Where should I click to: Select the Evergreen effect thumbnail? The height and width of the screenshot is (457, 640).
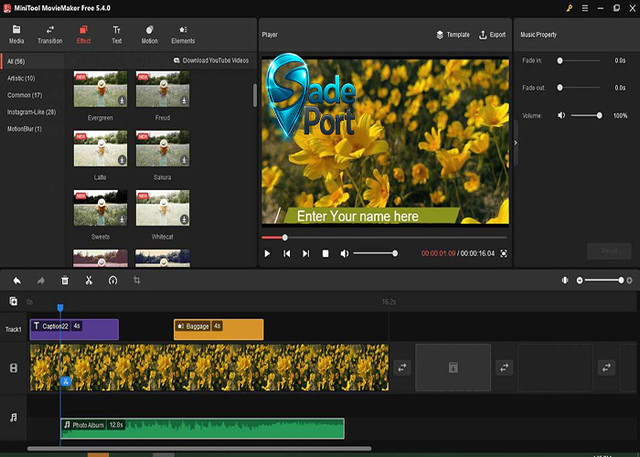click(100, 89)
